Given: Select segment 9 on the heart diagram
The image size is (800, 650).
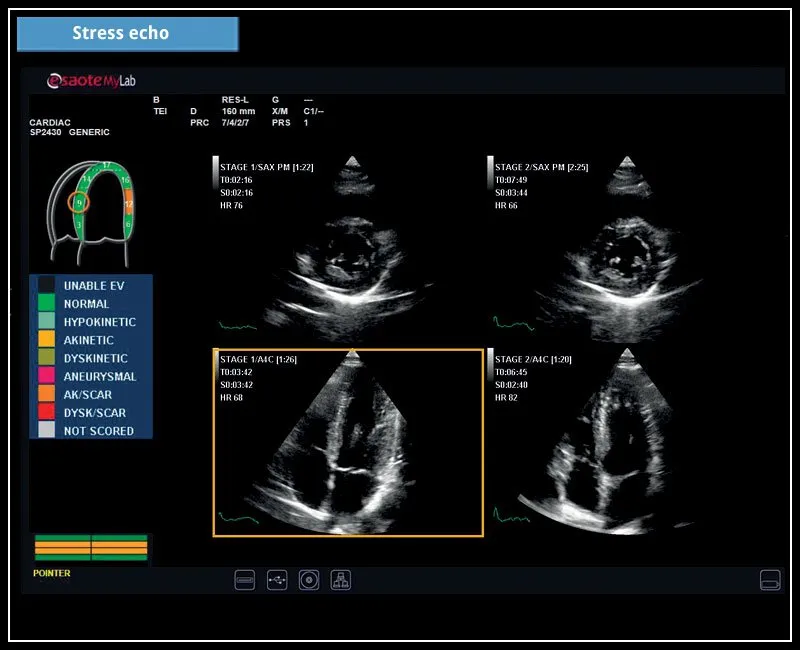Looking at the screenshot, I should click(x=79, y=202).
